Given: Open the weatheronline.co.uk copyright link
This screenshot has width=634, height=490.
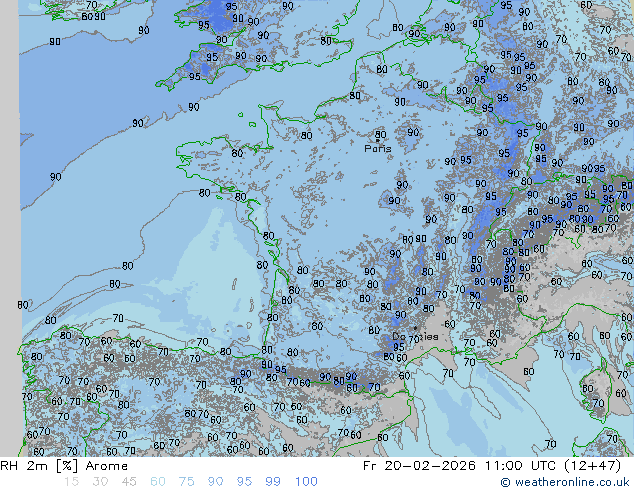Looking at the screenshot, I should click(572, 483).
